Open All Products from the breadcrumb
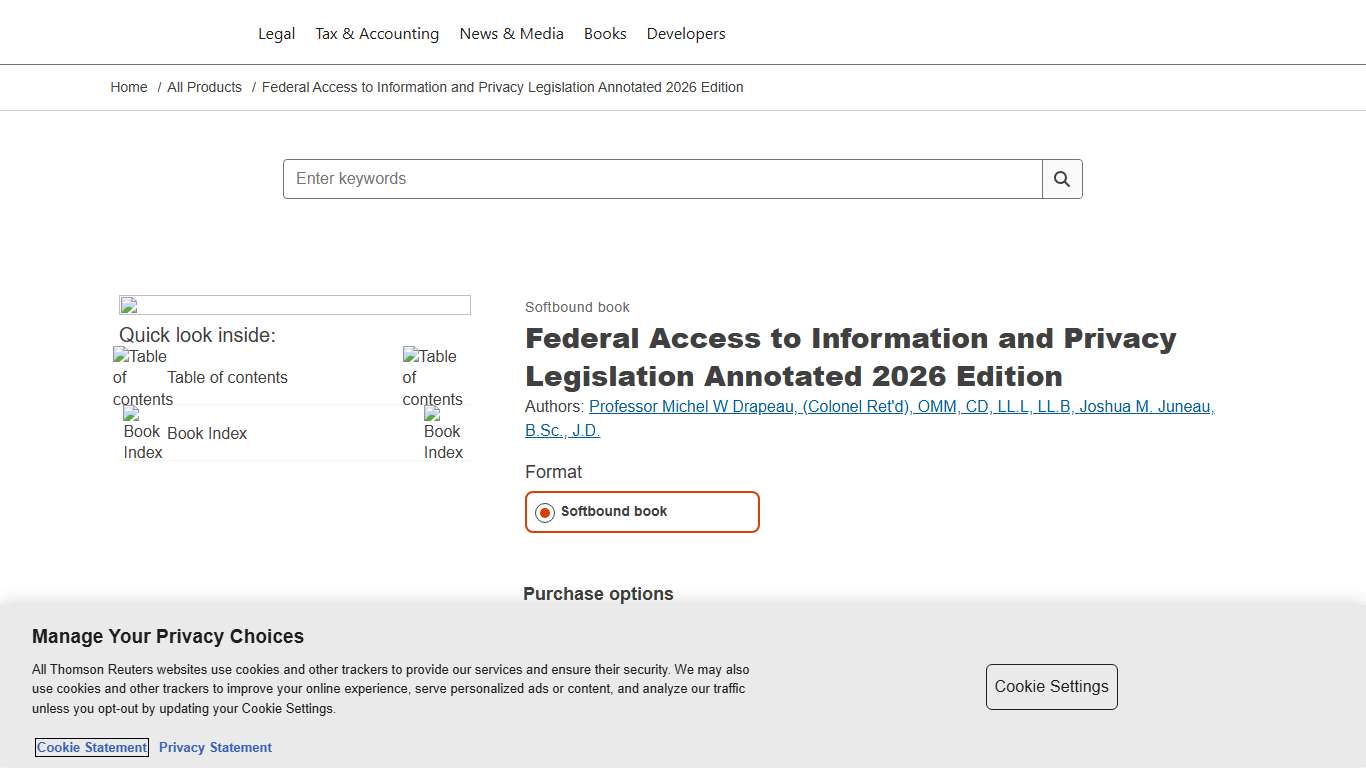Viewport: 1366px width, 768px height. [204, 87]
